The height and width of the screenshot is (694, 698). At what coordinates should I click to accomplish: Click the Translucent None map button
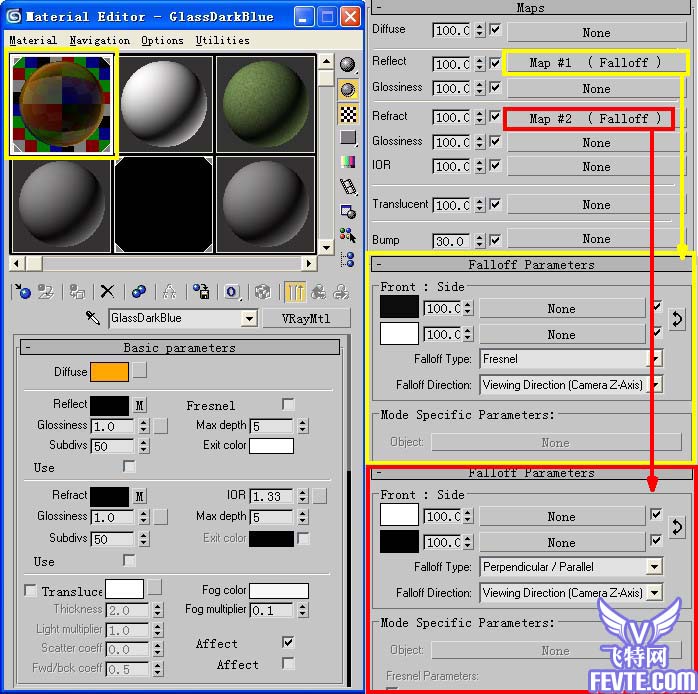597,205
